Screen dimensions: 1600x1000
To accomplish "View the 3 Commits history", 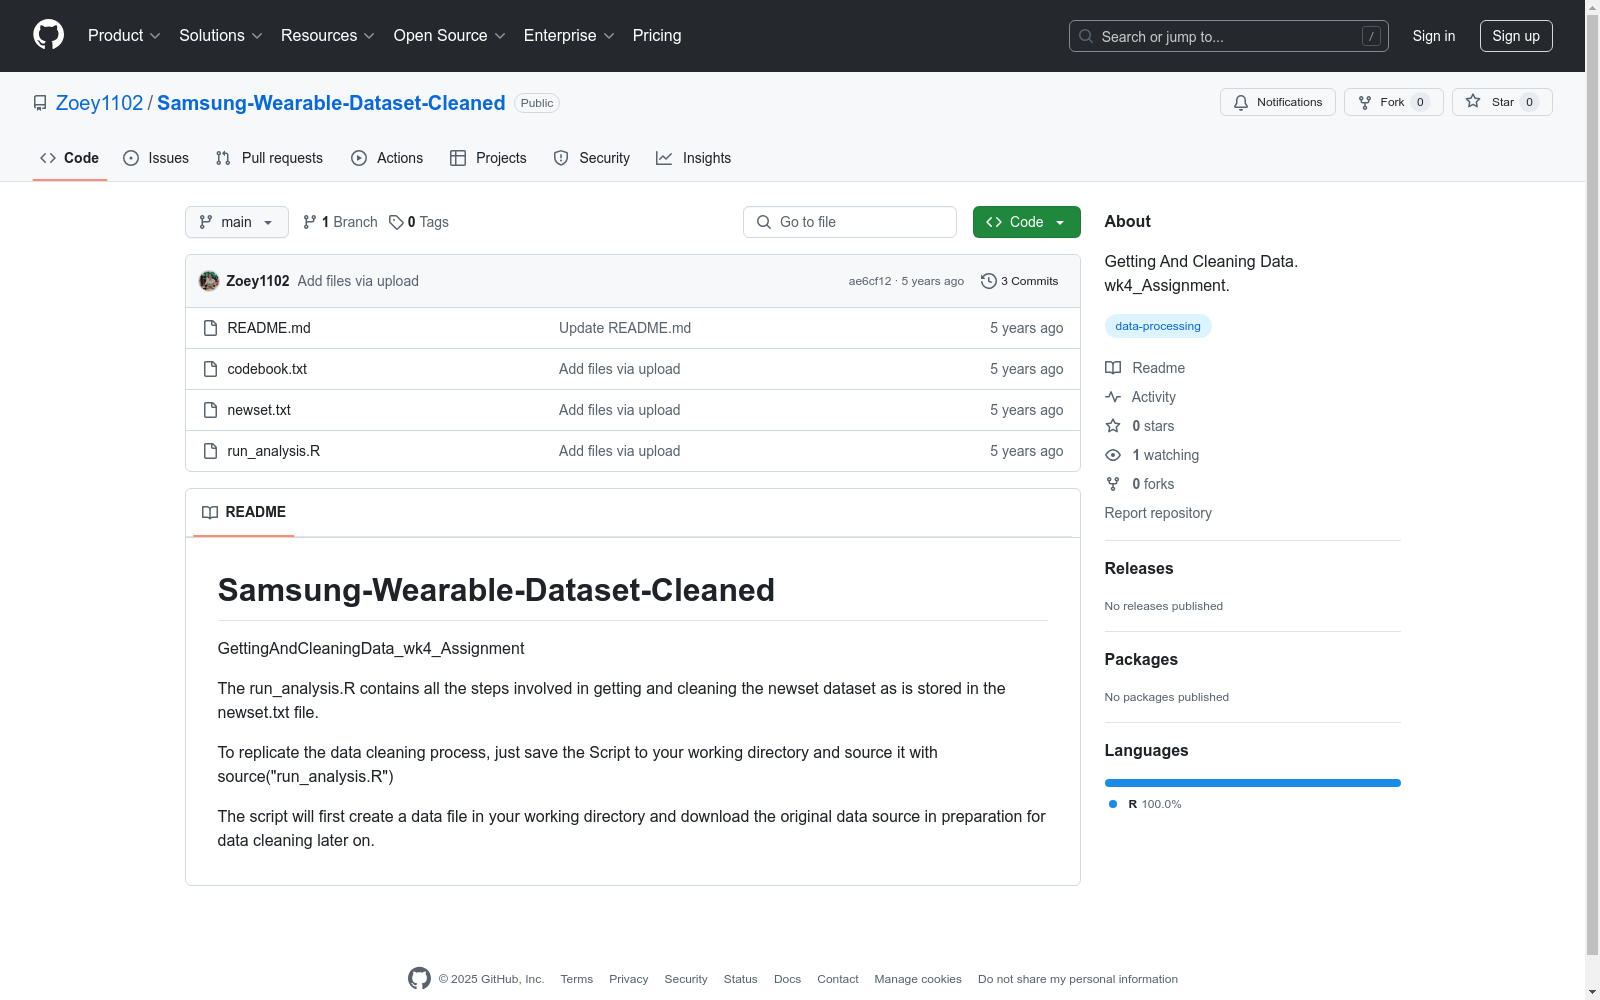I will [x=1020, y=281].
